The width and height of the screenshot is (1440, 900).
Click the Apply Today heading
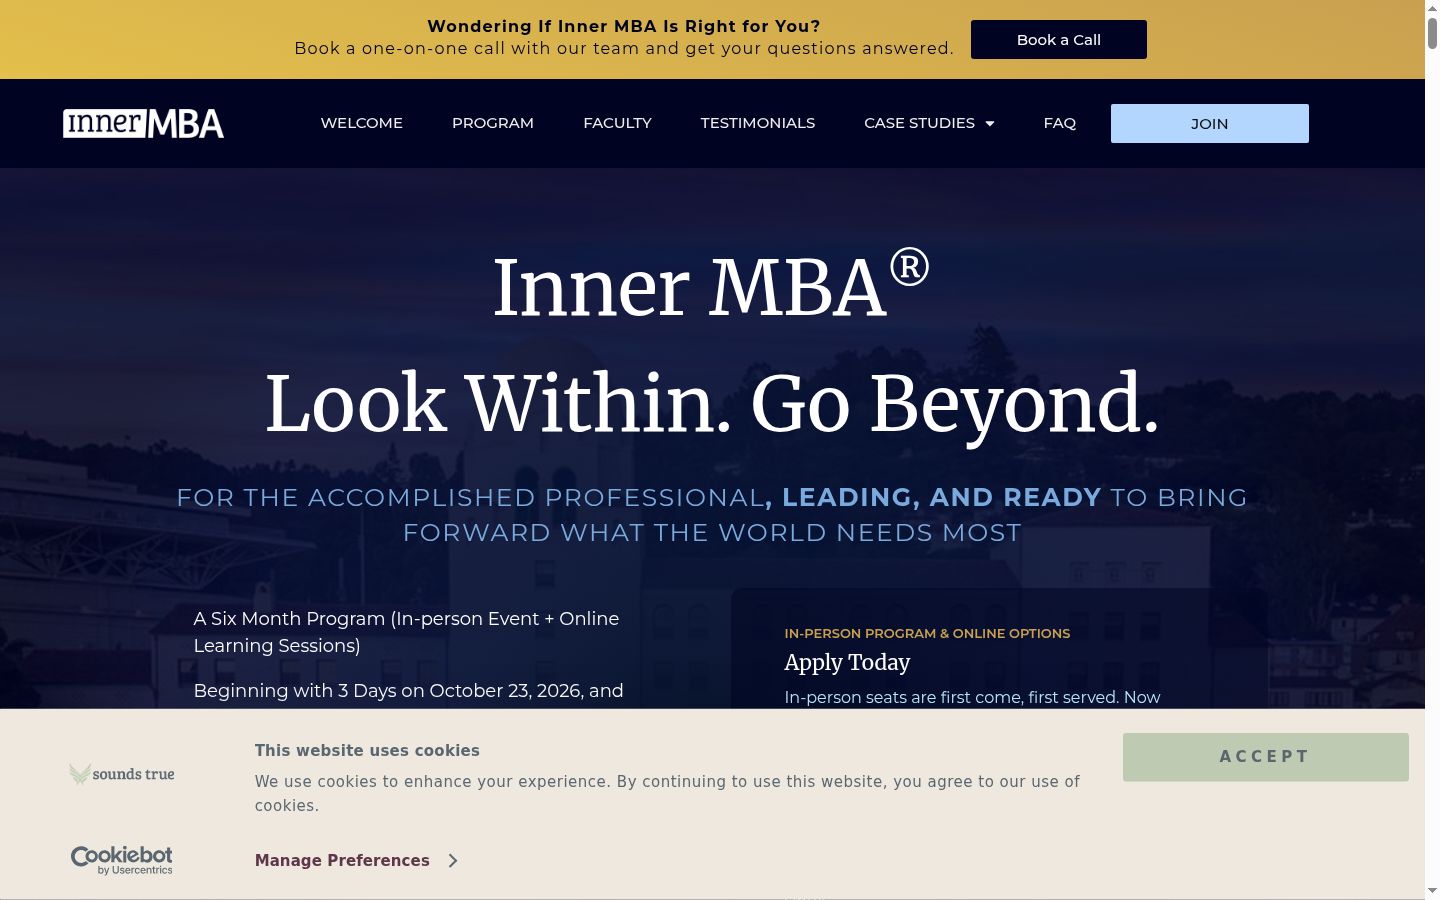[847, 662]
